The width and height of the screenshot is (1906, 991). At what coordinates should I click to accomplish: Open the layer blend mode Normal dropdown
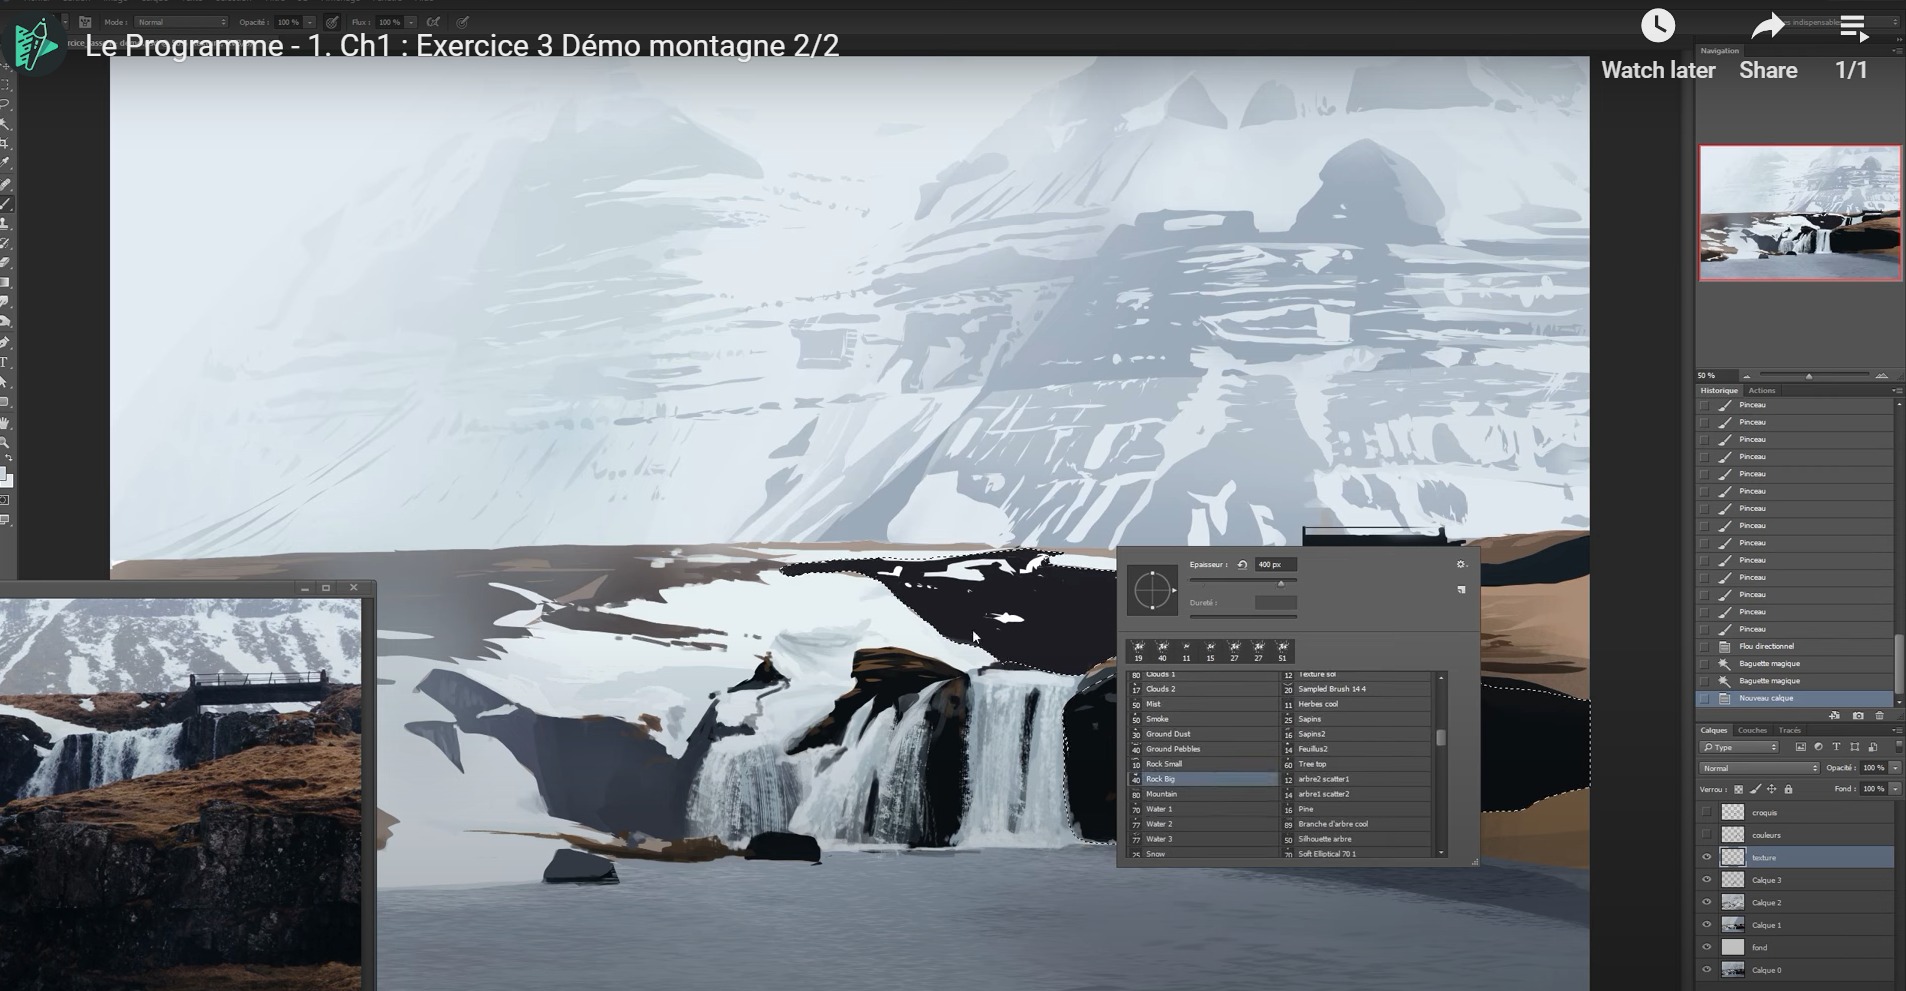pyautogui.click(x=1759, y=768)
